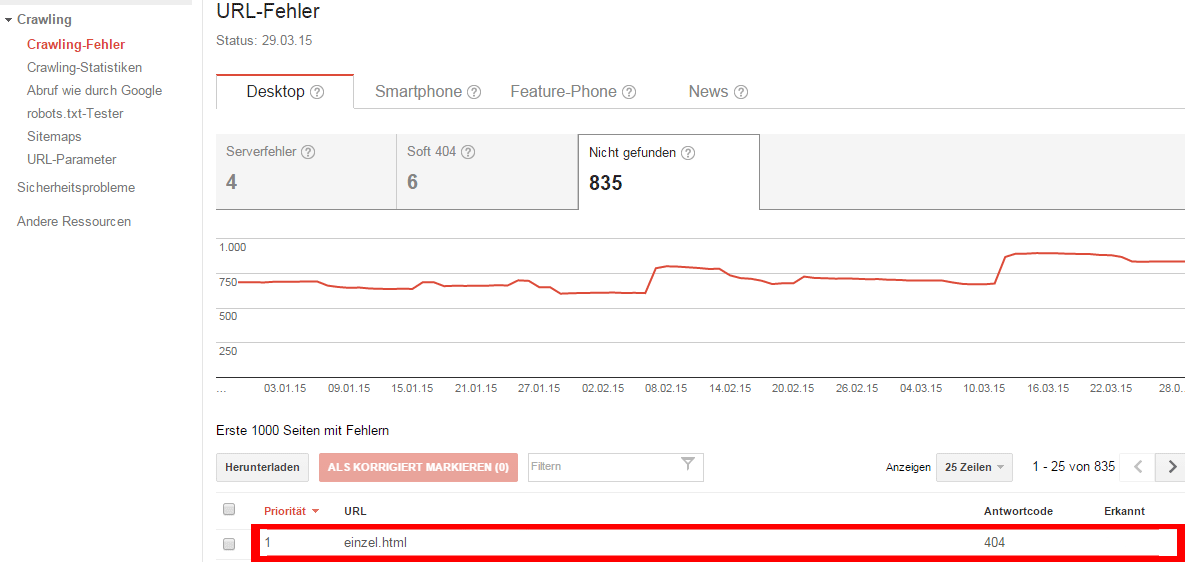Screen dimensions: 1185x562
Task: Open Abruf wie durch Google
Action: [x=94, y=91]
